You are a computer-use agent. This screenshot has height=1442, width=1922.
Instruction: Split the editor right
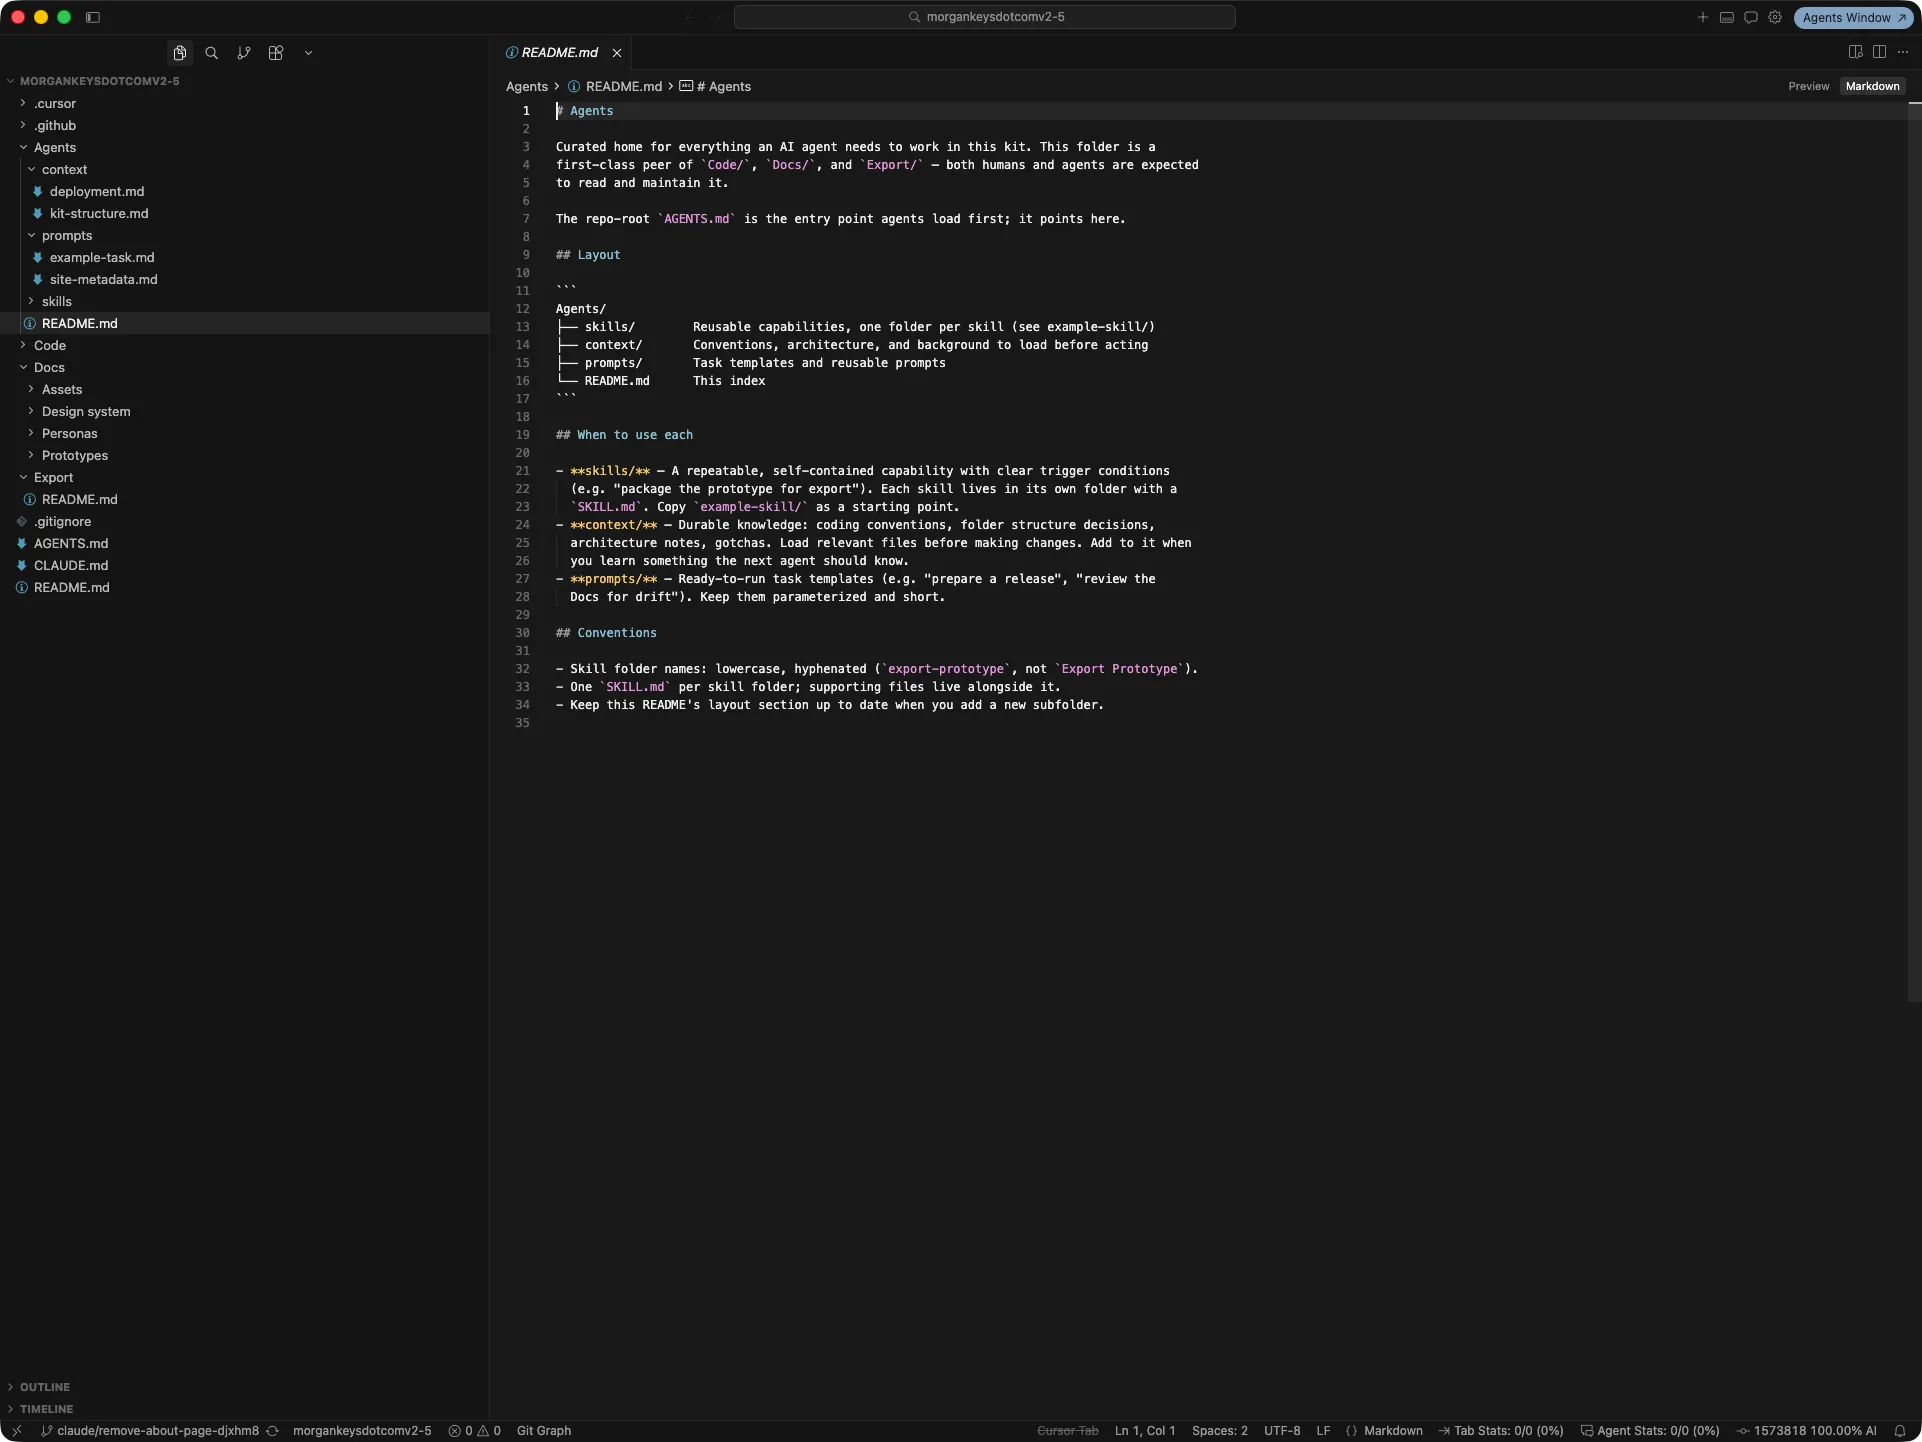click(x=1879, y=52)
